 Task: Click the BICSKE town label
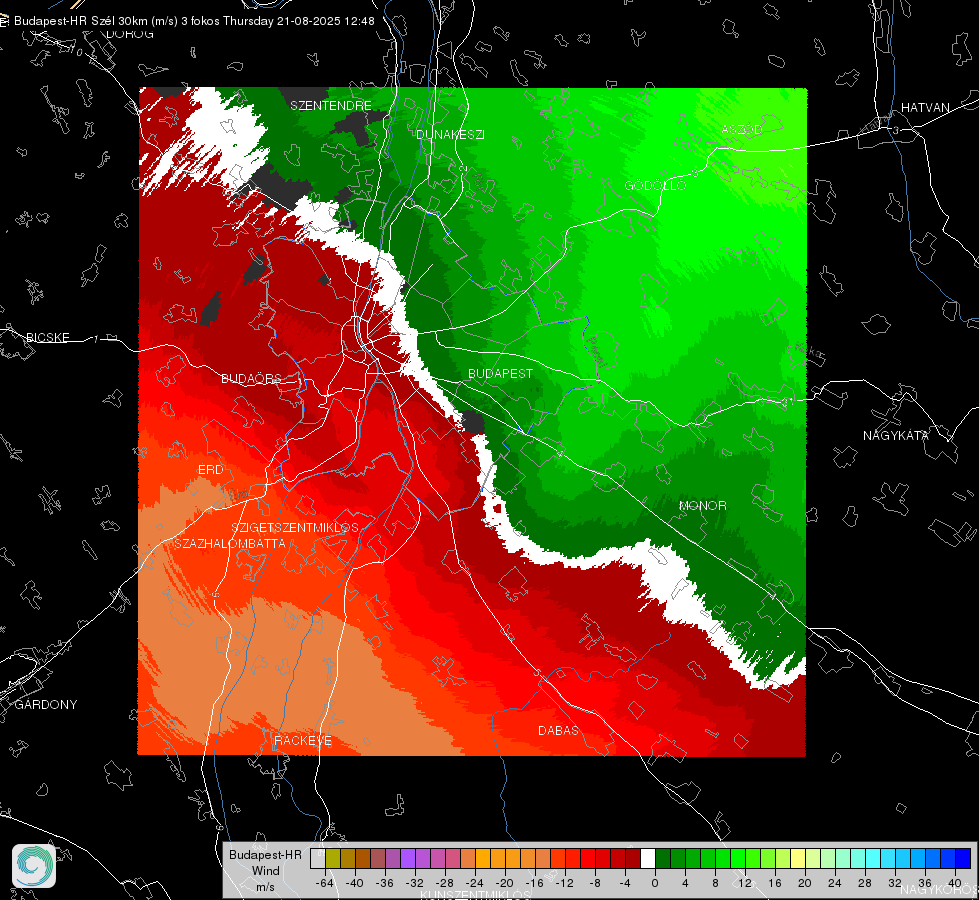click(x=48, y=337)
